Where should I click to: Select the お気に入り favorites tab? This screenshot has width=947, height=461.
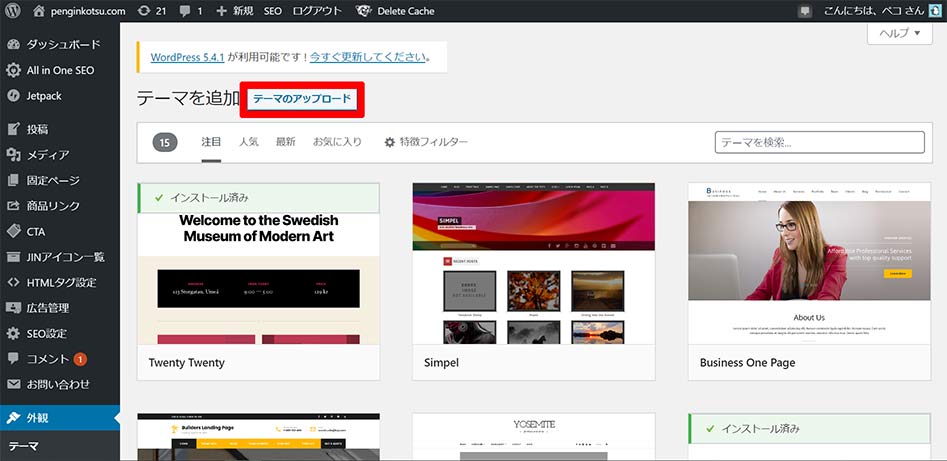coord(337,142)
